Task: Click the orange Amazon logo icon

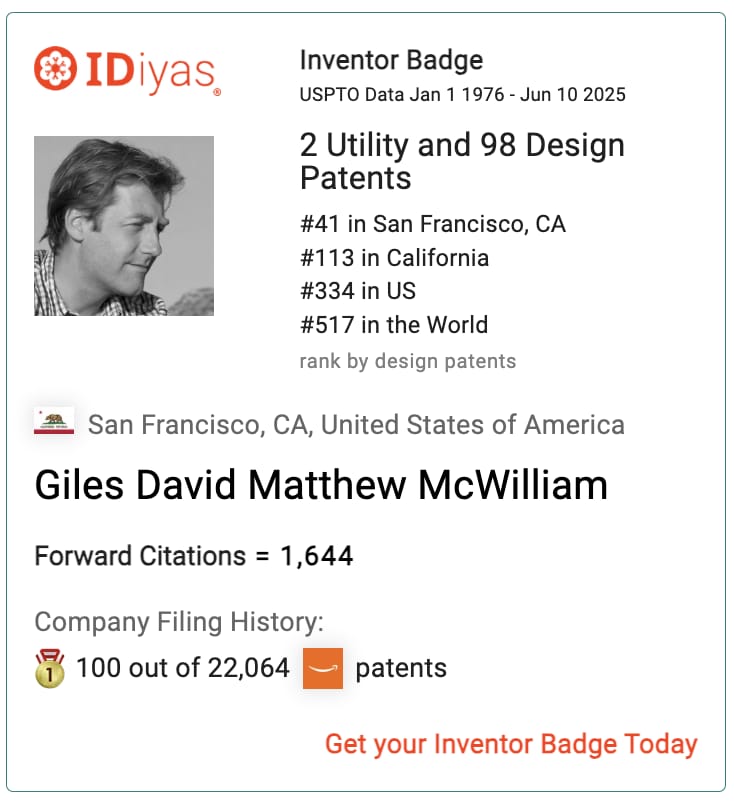Action: click(323, 668)
